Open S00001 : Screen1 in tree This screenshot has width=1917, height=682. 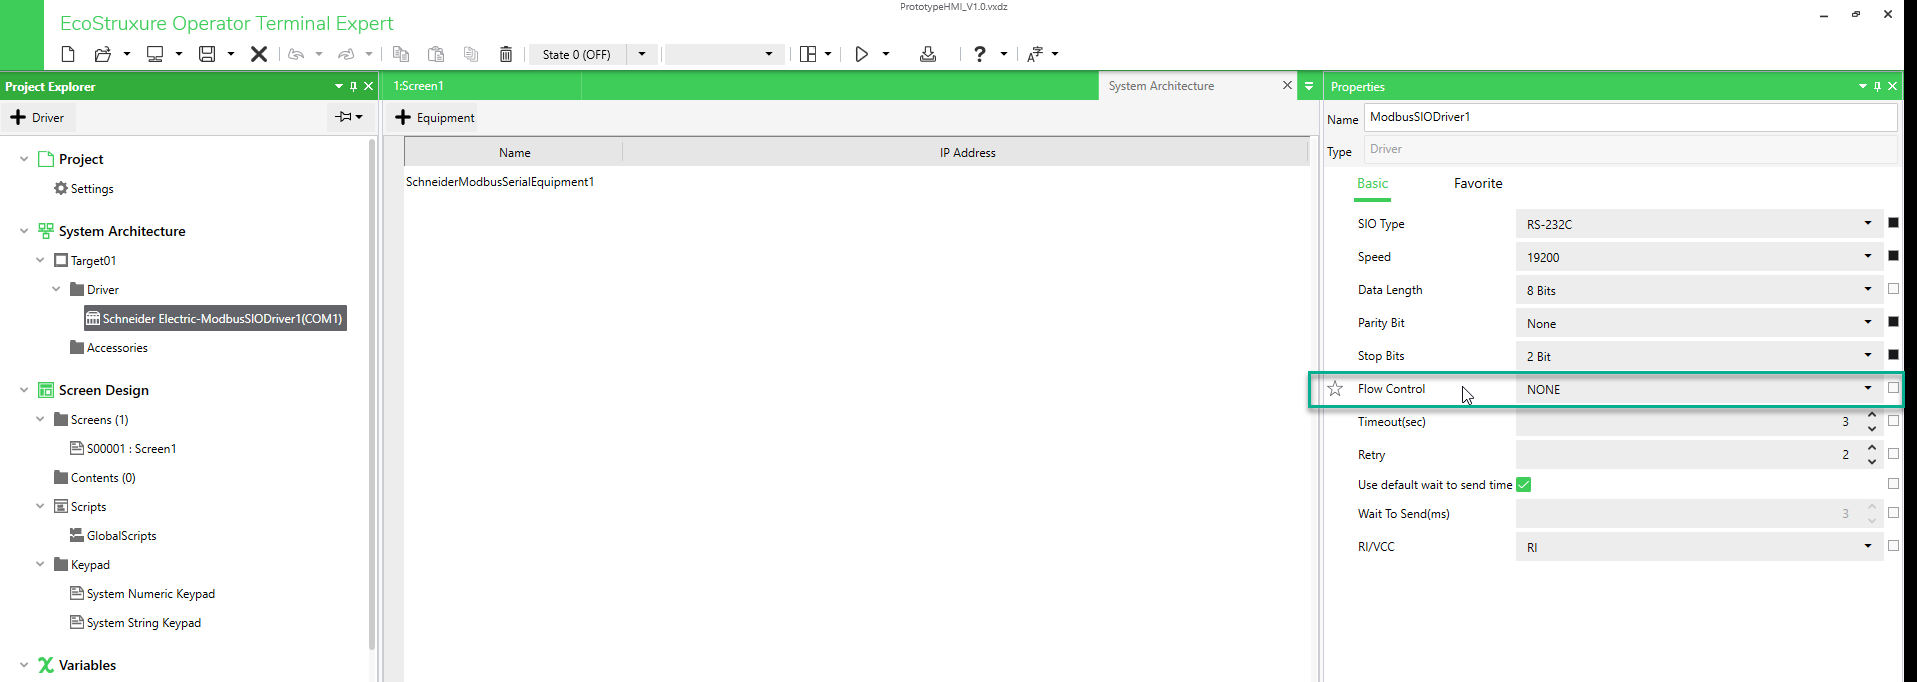pyautogui.click(x=123, y=449)
